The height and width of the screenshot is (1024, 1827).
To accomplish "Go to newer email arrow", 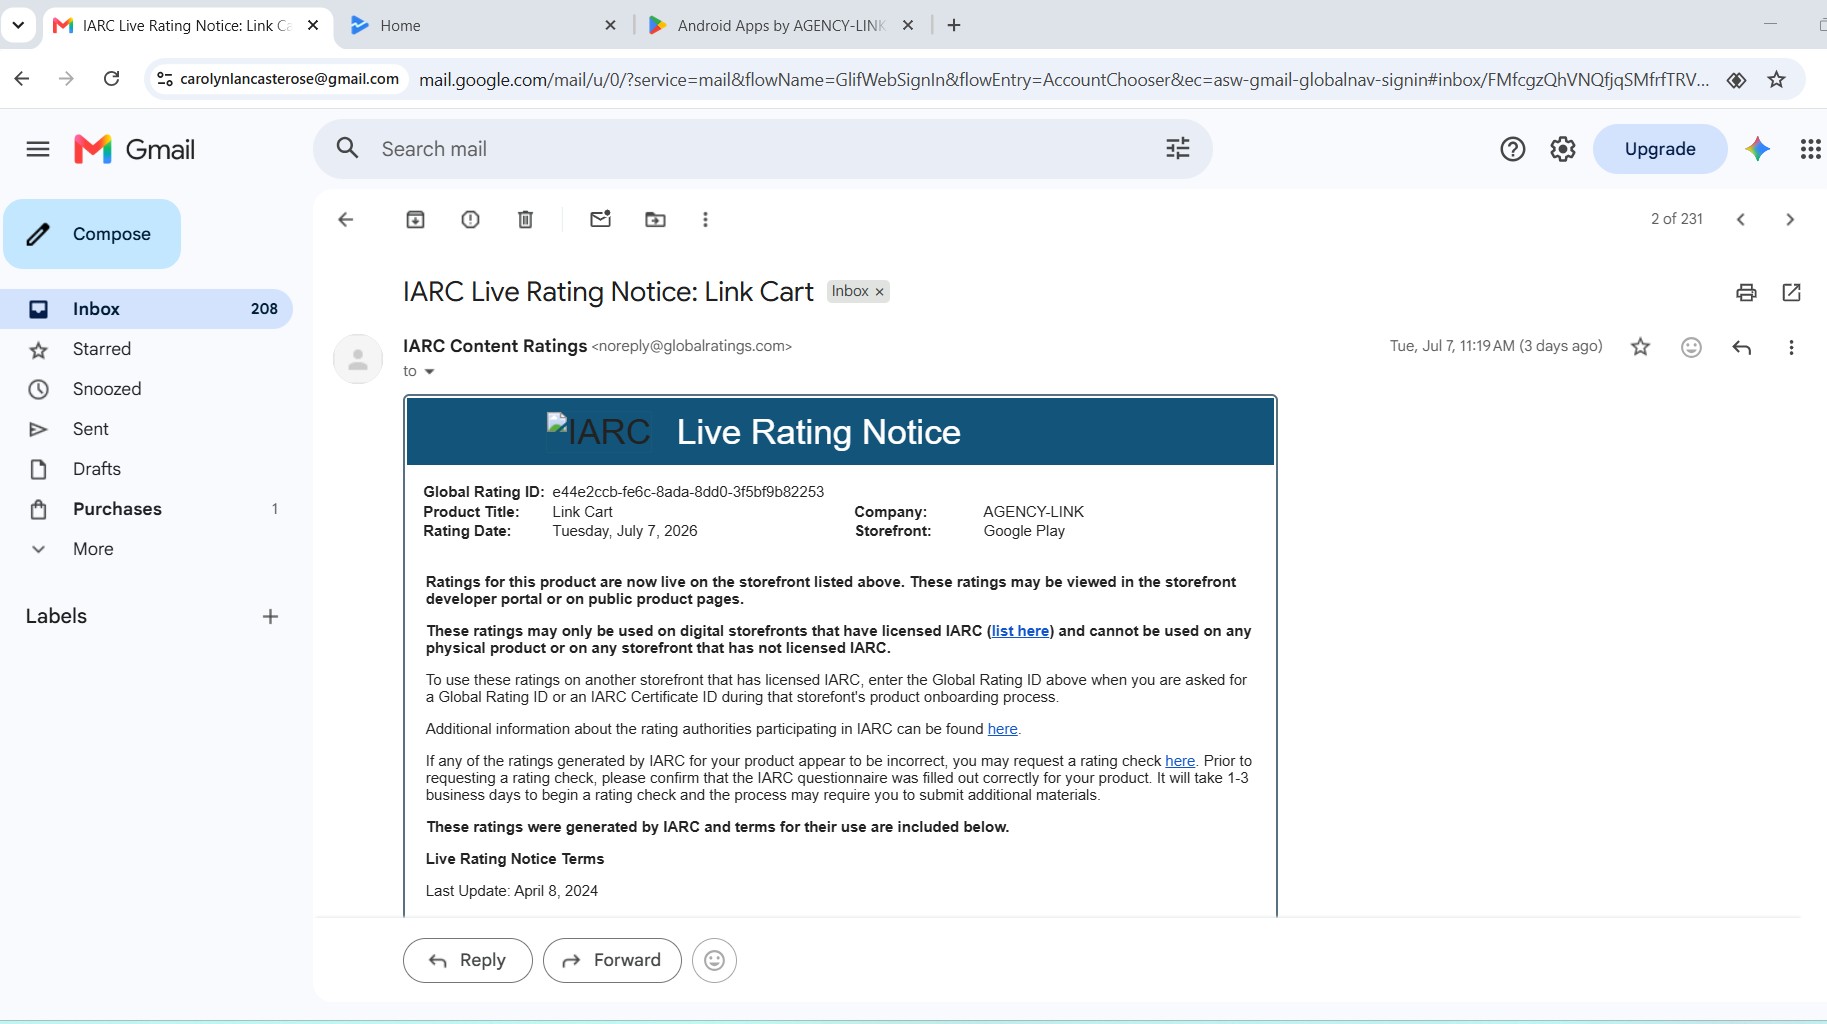I will coord(1741,219).
